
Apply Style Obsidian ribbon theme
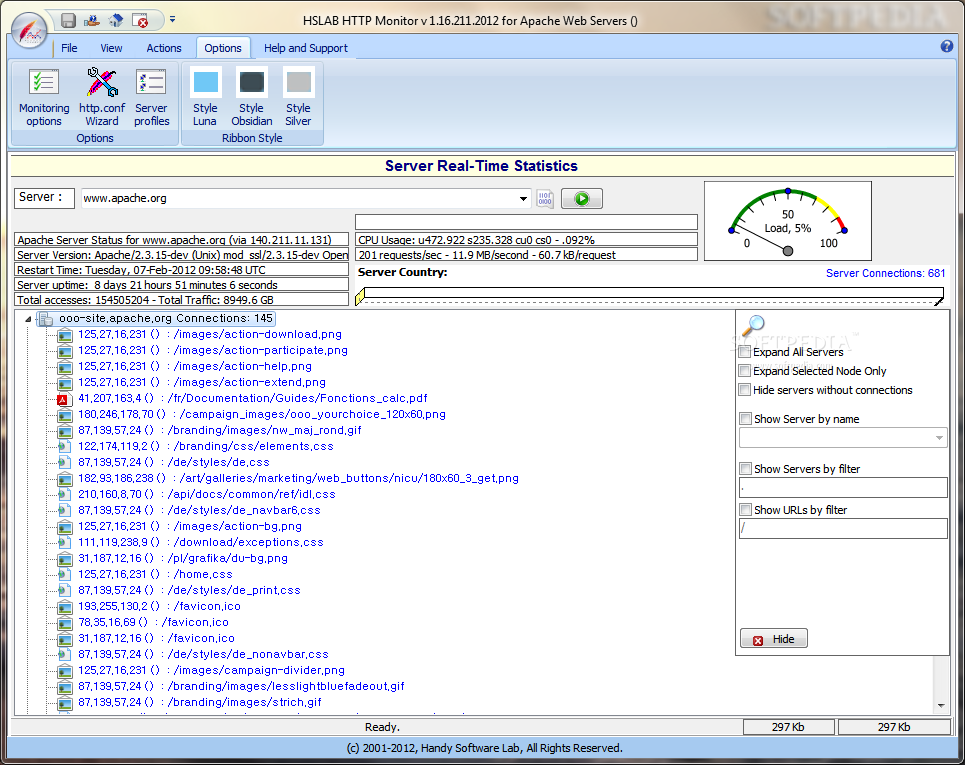coord(252,97)
